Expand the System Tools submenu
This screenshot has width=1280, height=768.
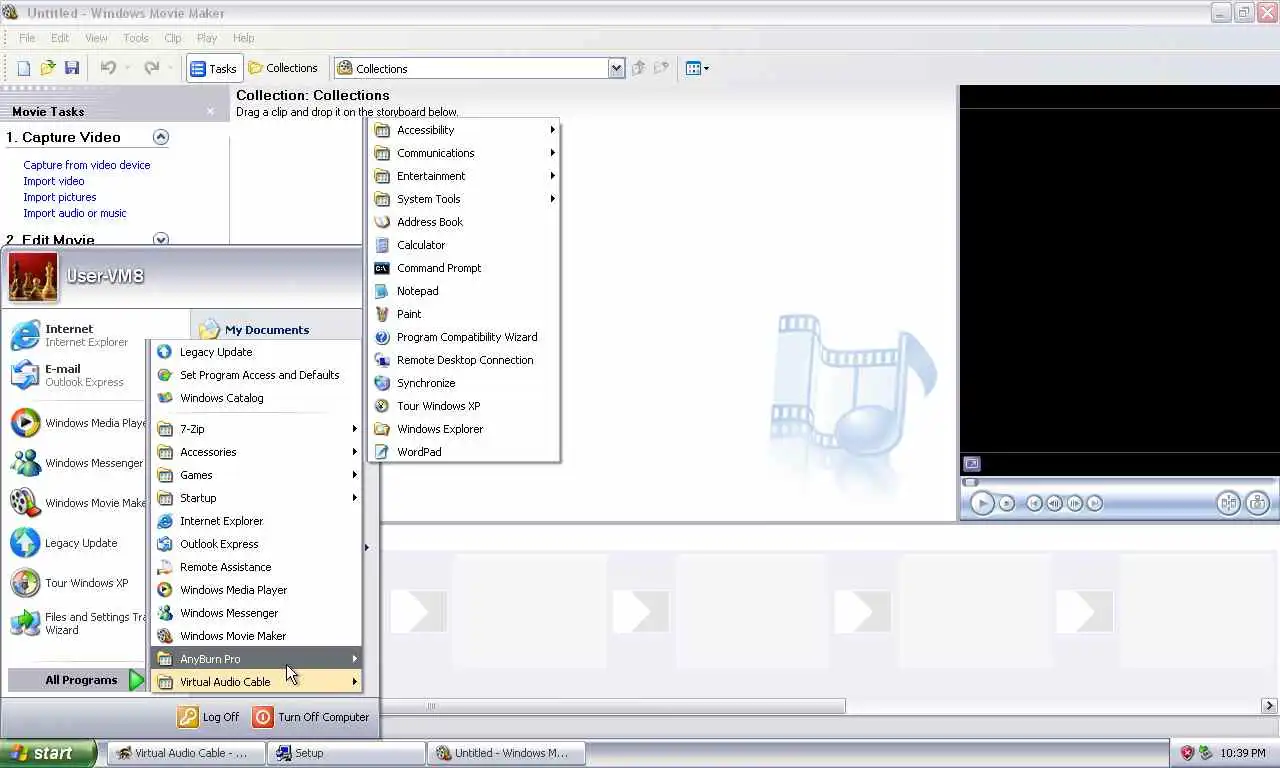(464, 199)
